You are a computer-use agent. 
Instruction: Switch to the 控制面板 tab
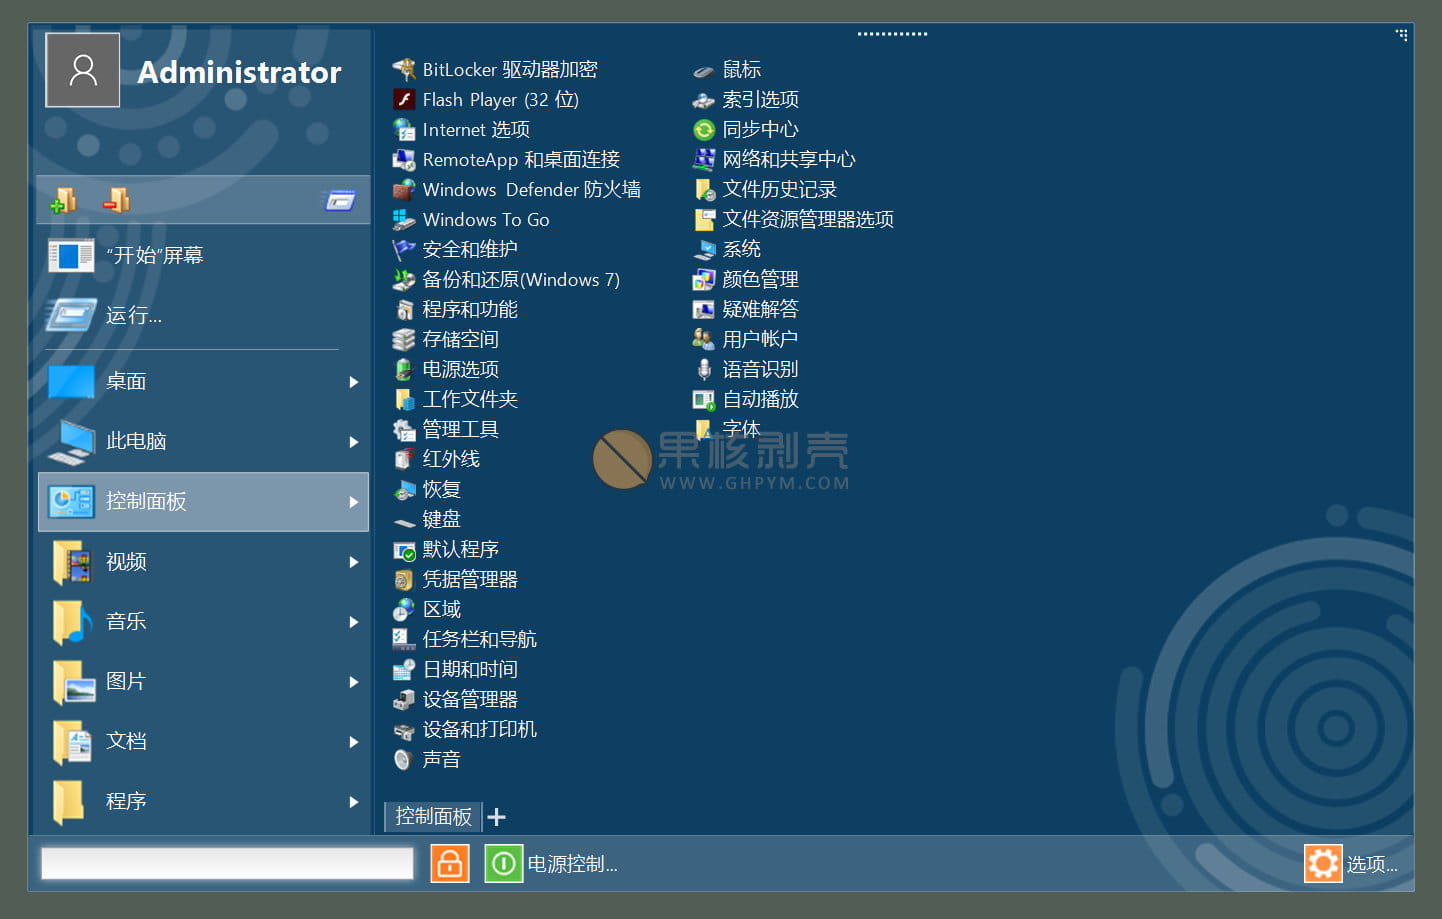click(432, 816)
